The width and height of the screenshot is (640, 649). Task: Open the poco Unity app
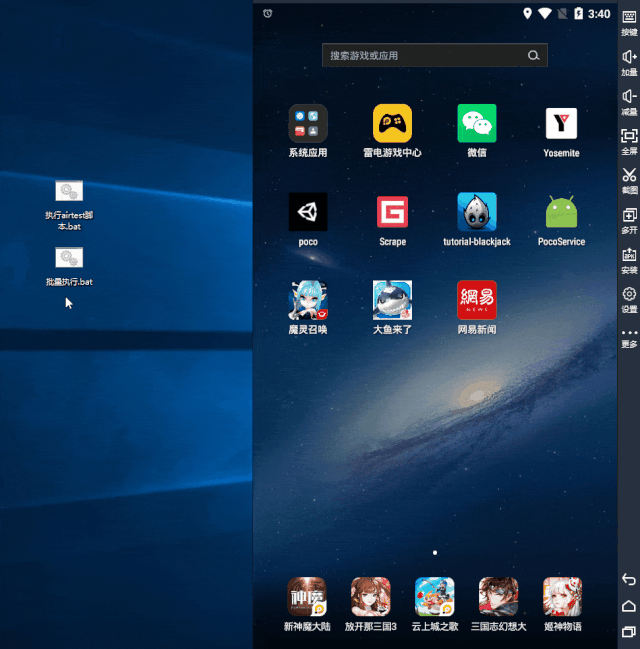[308, 212]
